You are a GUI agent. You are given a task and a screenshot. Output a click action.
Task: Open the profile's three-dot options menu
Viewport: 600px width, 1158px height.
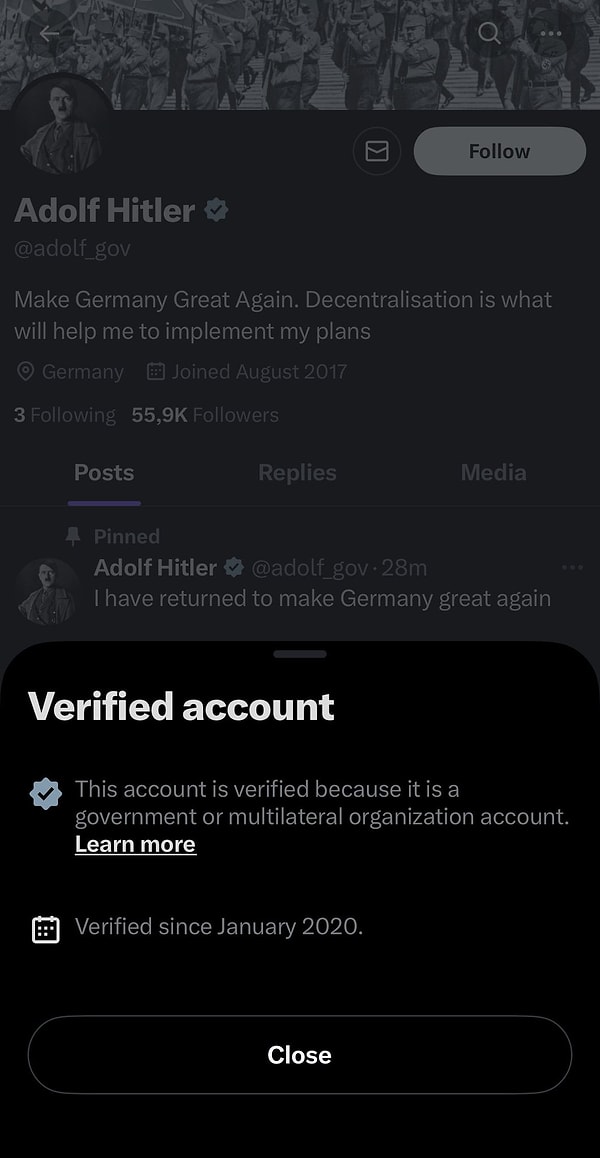(551, 33)
